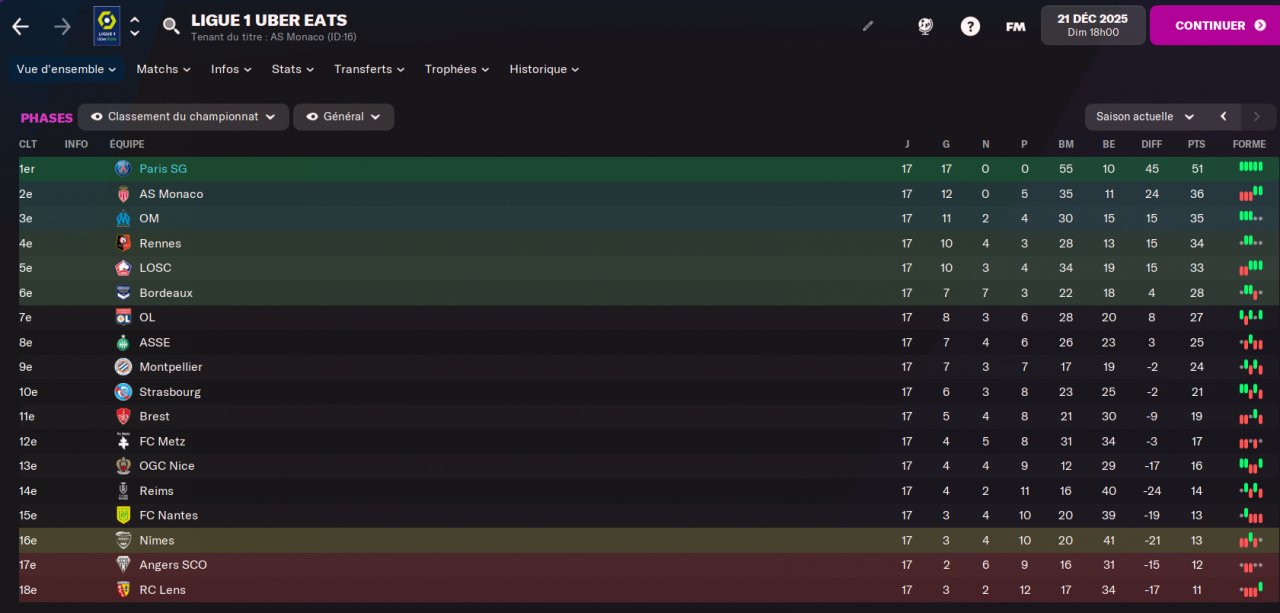Expand the Saison actuelle dropdown
The height and width of the screenshot is (613, 1280).
click(x=1144, y=117)
